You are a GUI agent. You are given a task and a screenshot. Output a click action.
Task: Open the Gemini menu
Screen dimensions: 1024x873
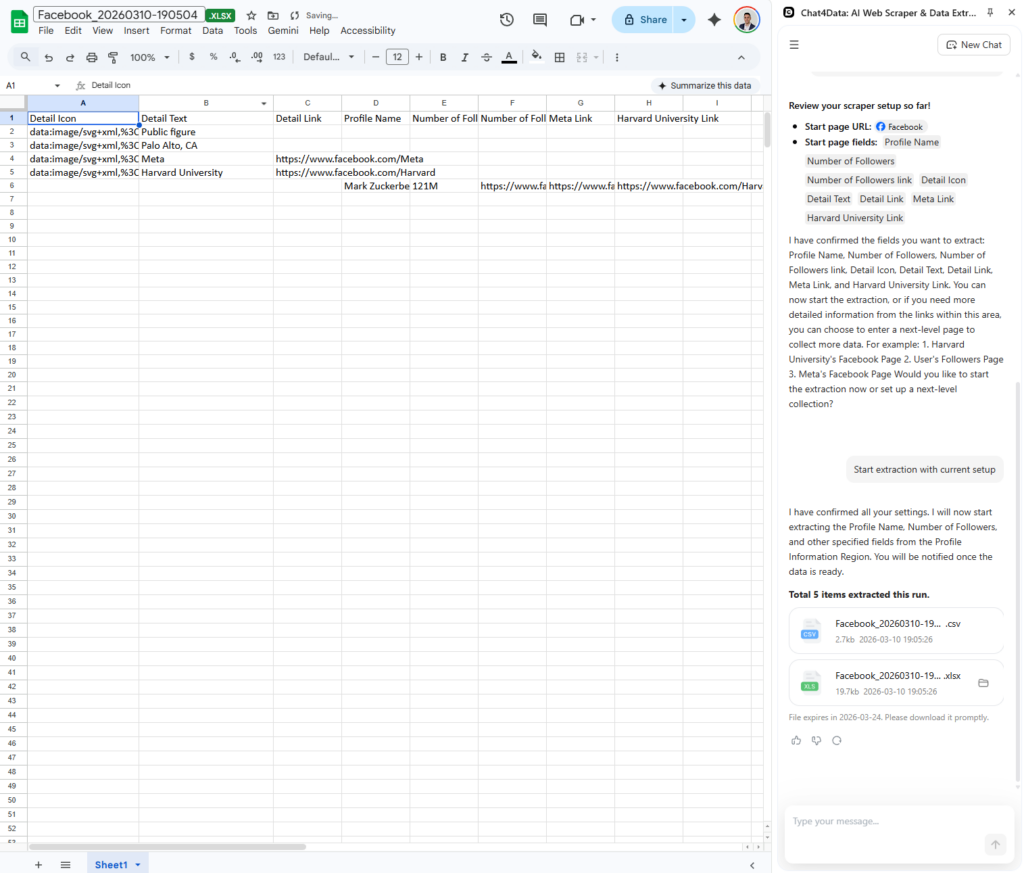click(x=283, y=31)
